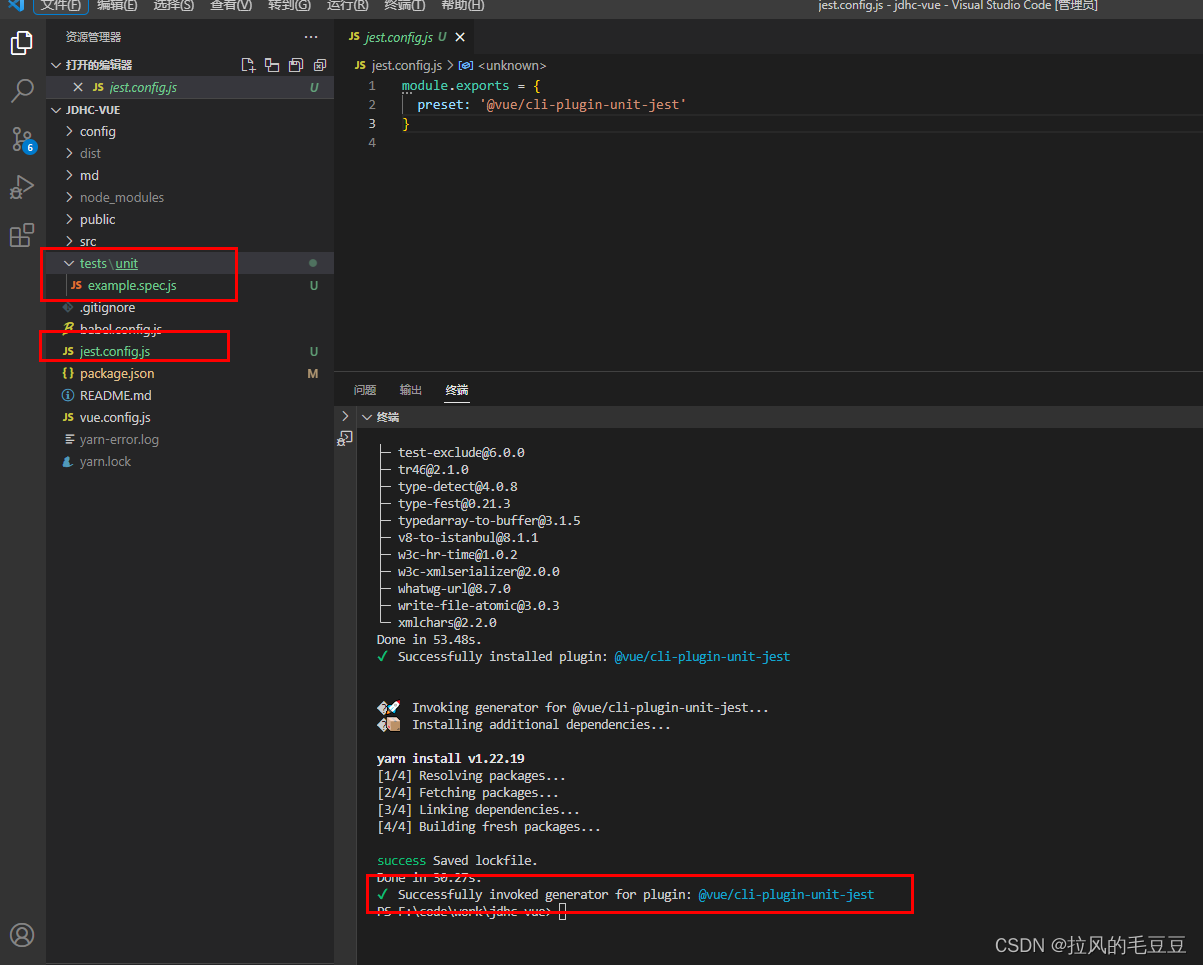Collapse the 终端 section header in the panel
This screenshot has width=1203, height=965.
pos(367,417)
